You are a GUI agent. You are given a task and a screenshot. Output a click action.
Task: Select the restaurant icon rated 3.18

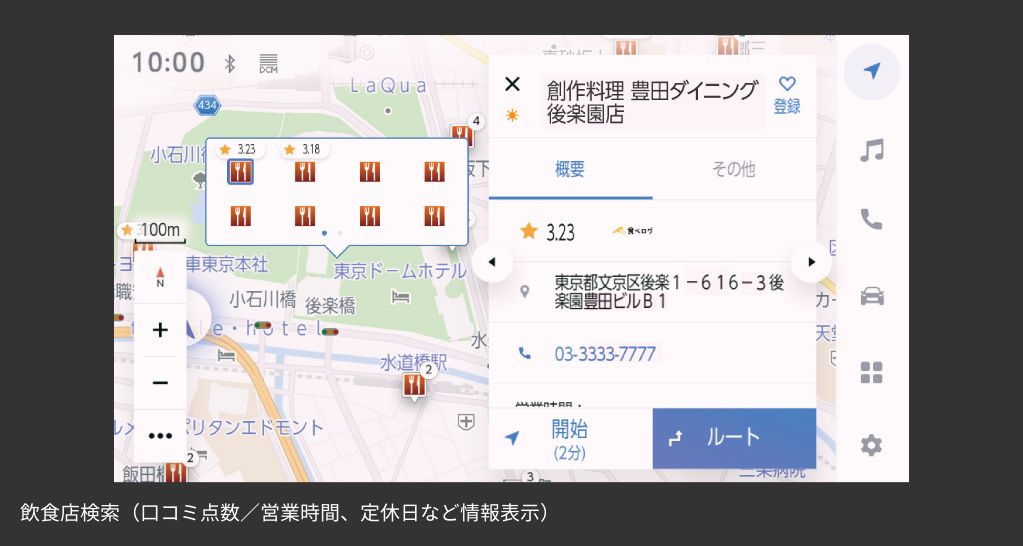pyautogui.click(x=305, y=172)
